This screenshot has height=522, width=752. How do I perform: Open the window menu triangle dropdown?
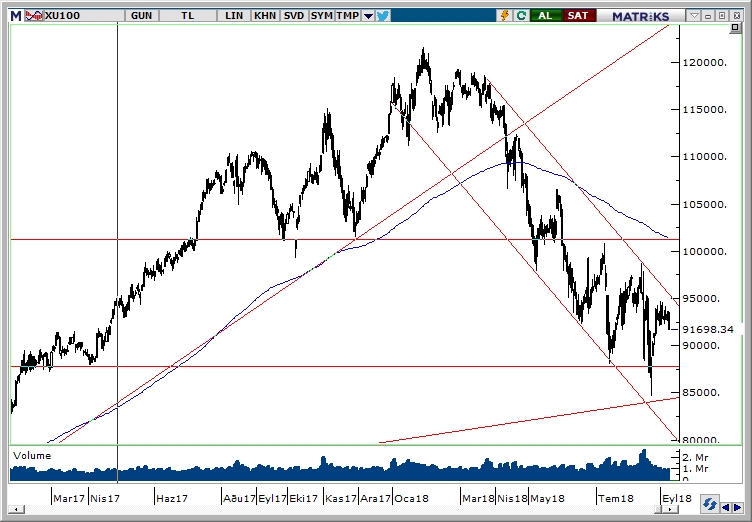click(694, 16)
